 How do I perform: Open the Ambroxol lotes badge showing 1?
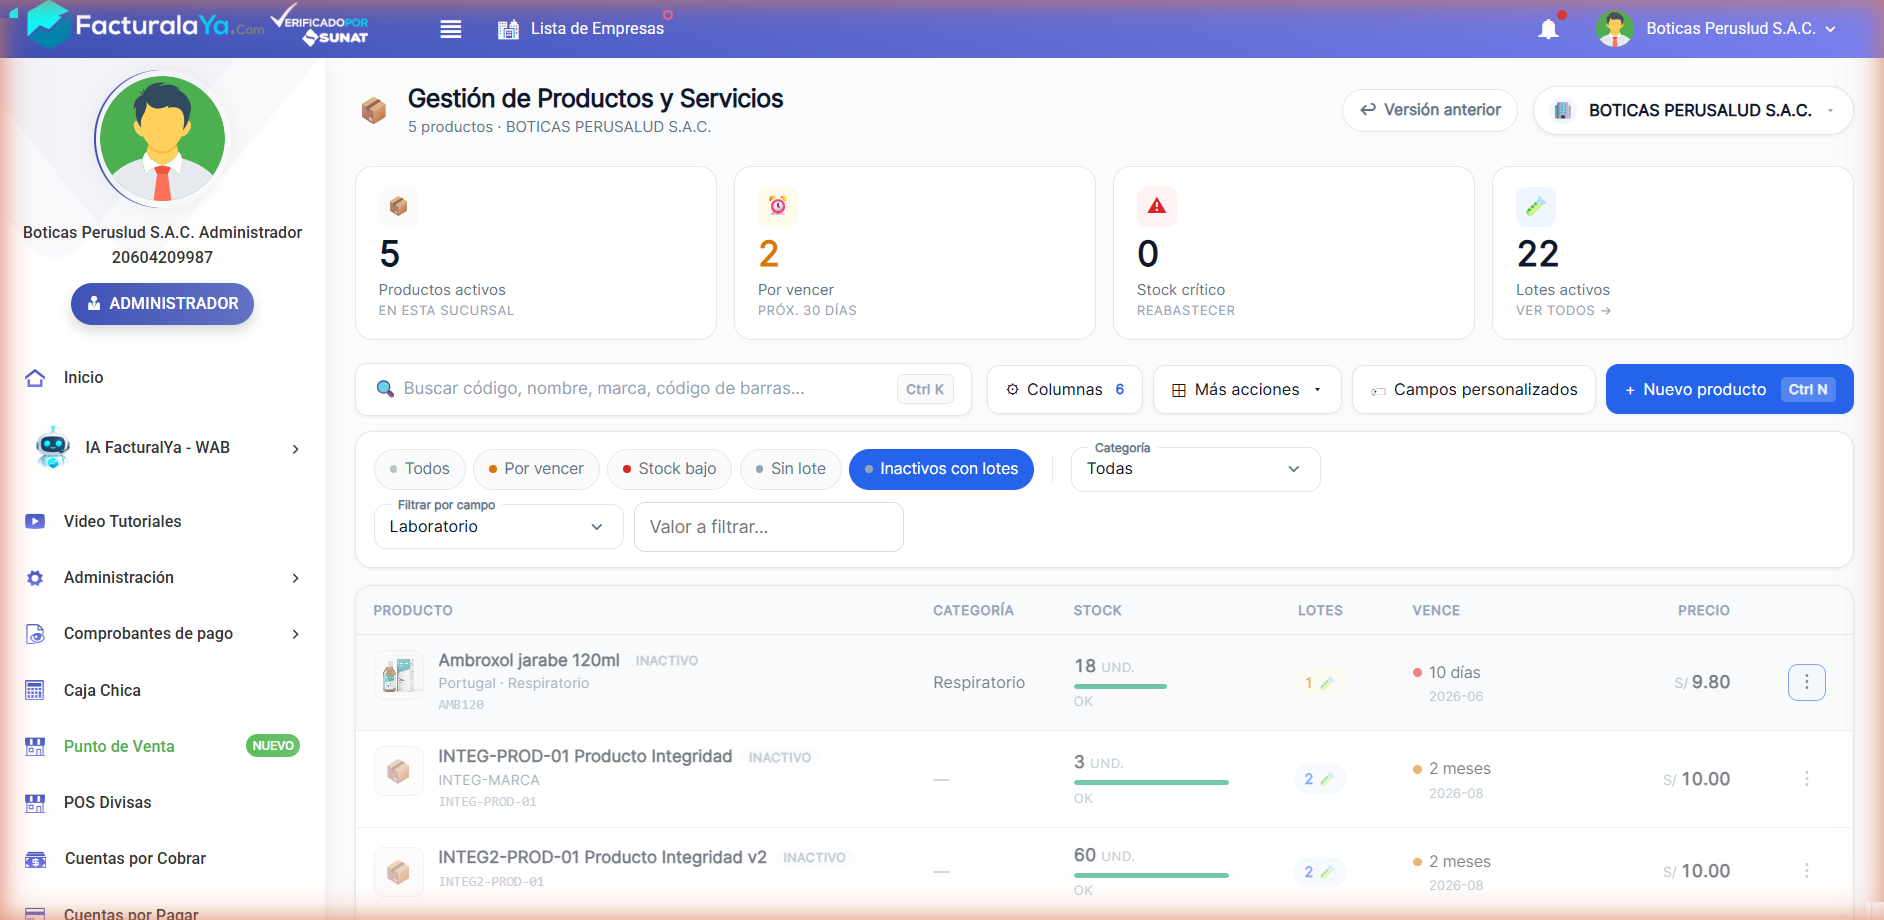[1319, 683]
